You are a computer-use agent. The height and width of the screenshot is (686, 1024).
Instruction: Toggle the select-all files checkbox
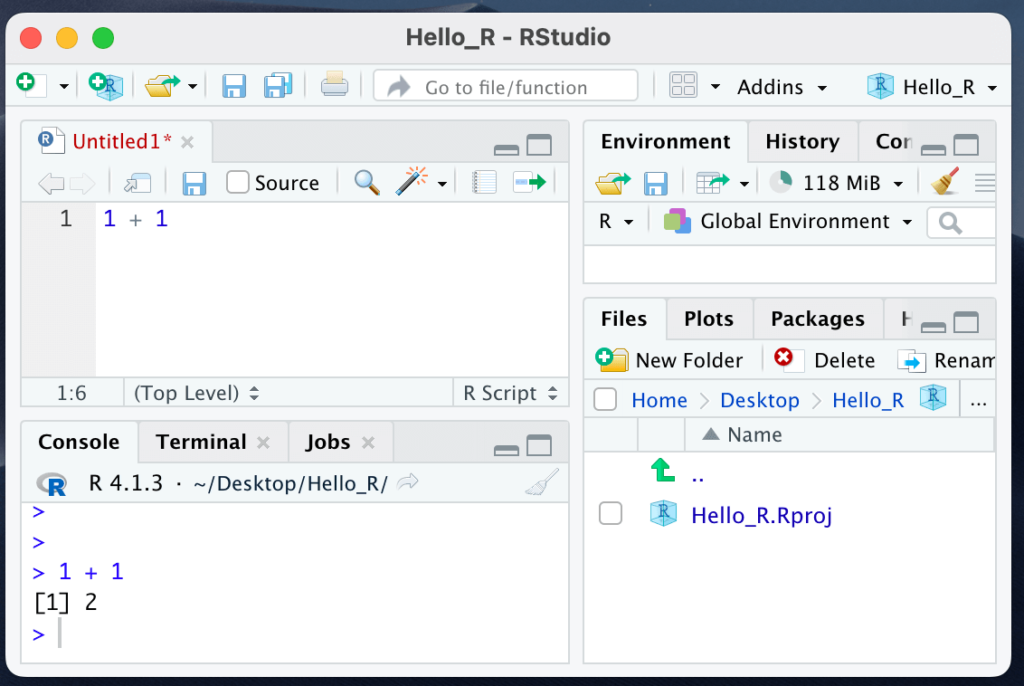[605, 399]
